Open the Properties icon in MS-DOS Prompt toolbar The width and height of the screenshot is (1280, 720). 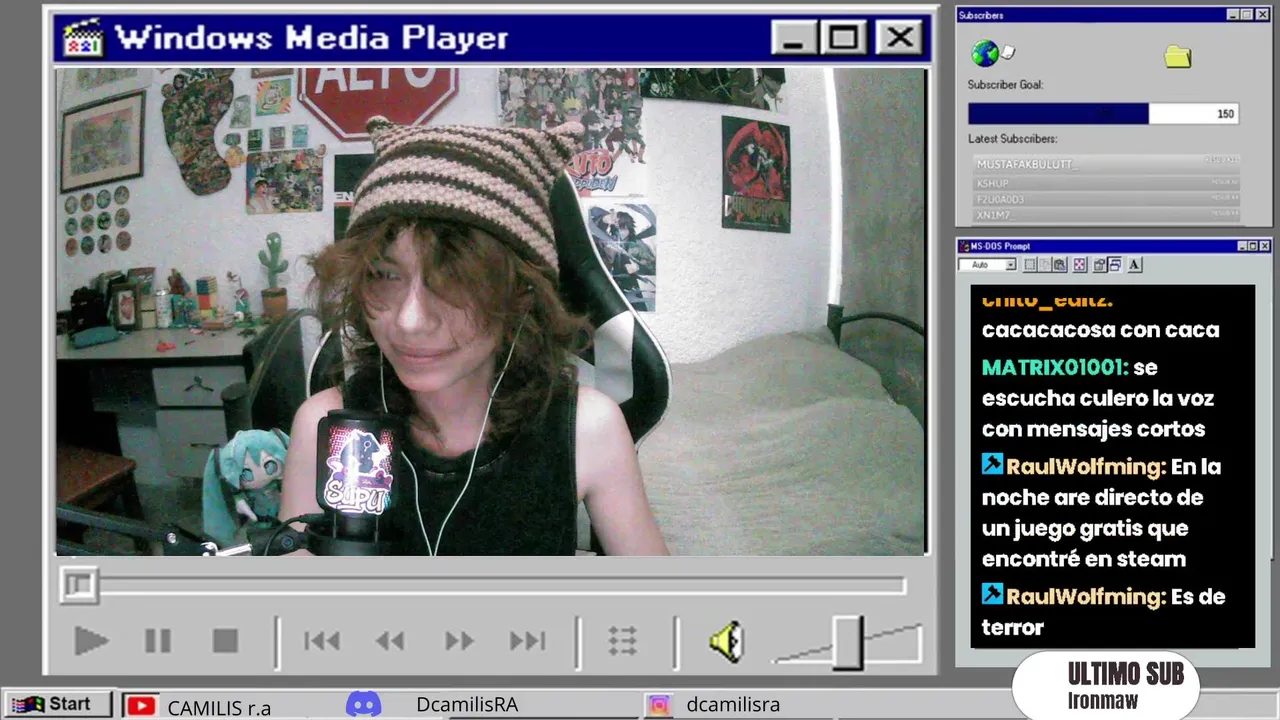coord(1100,265)
